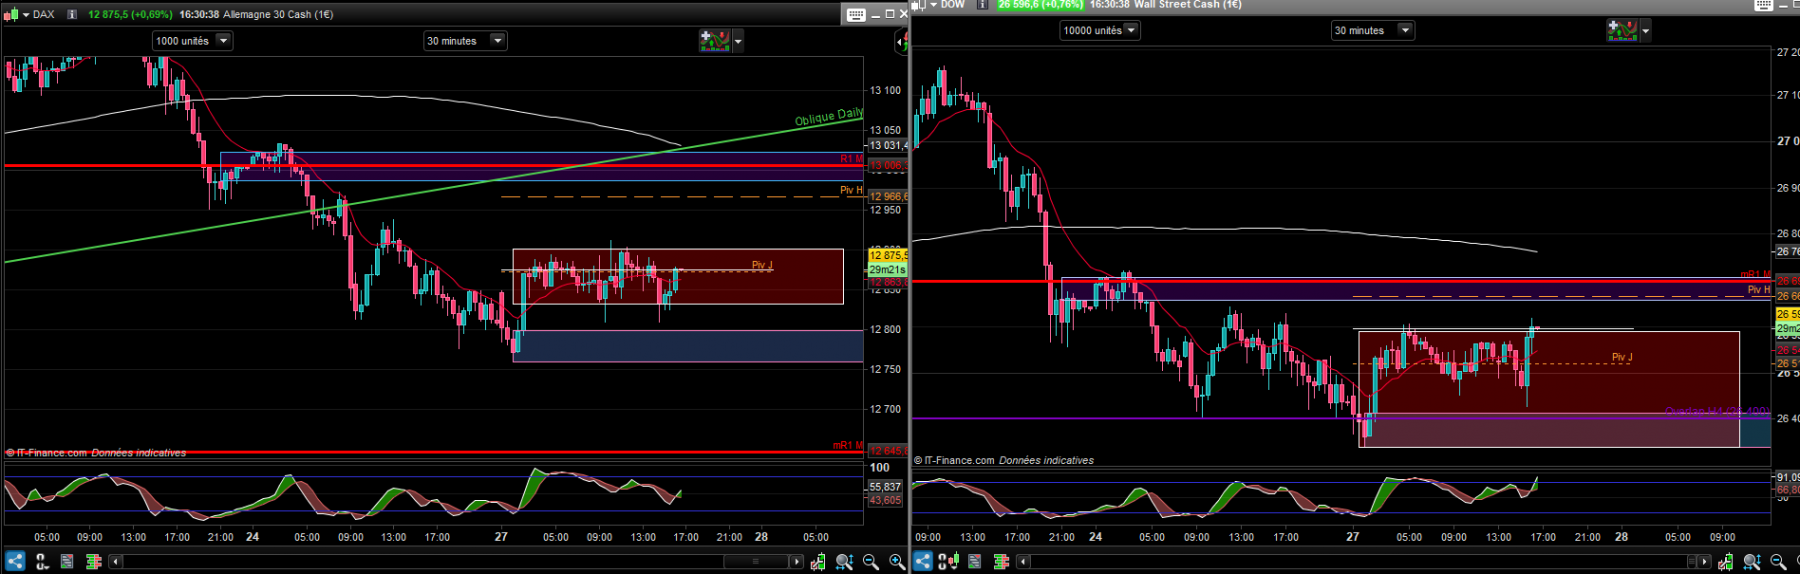This screenshot has width=1800, height=574.
Task: Click the DAX scrollbar right arrow button
Action: point(796,562)
